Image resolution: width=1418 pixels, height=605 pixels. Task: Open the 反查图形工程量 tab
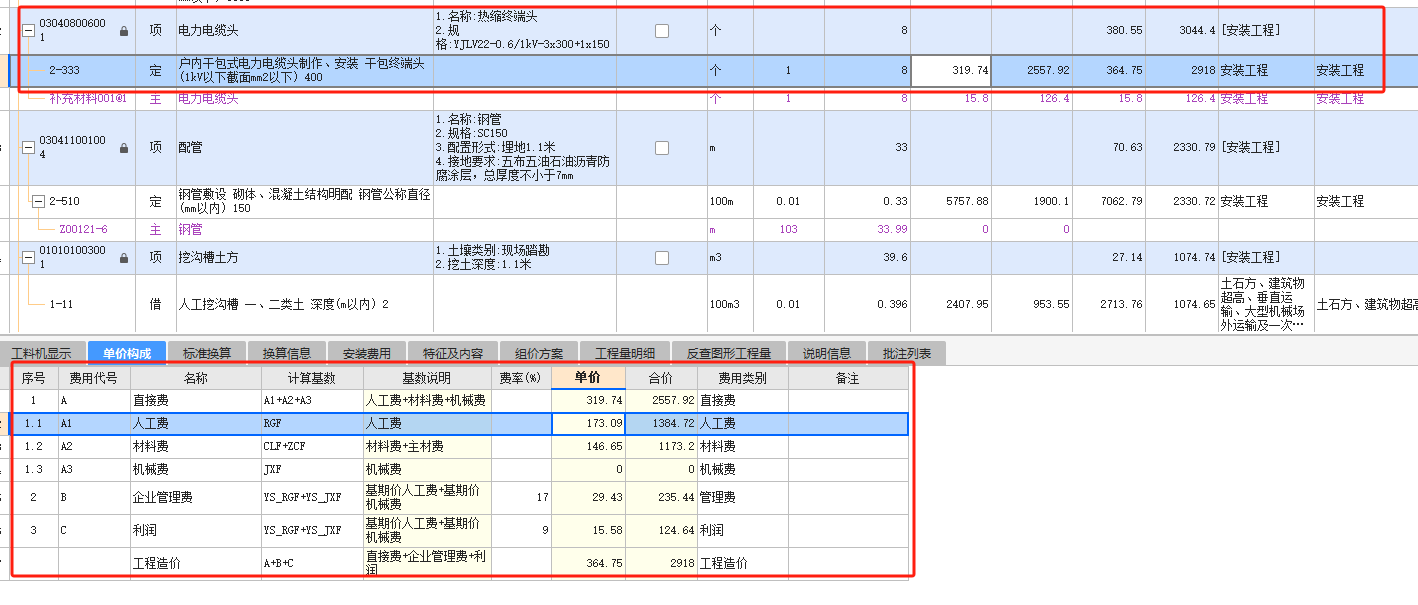click(729, 353)
